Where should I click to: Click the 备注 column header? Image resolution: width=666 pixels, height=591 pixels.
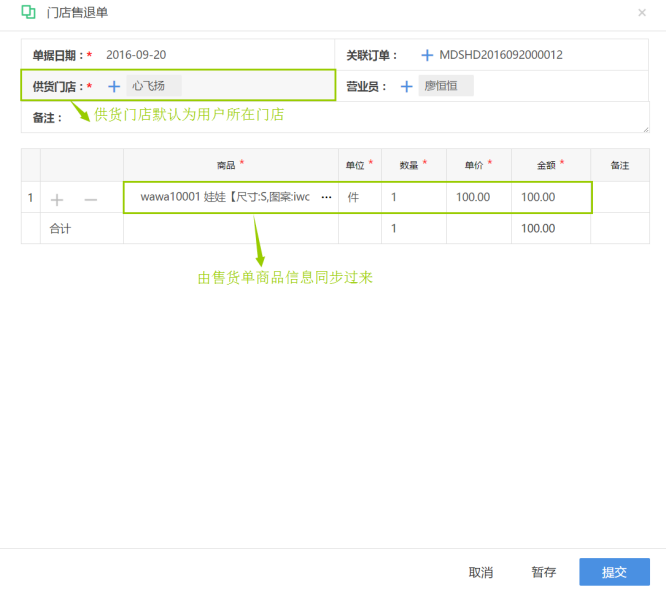coord(620,165)
